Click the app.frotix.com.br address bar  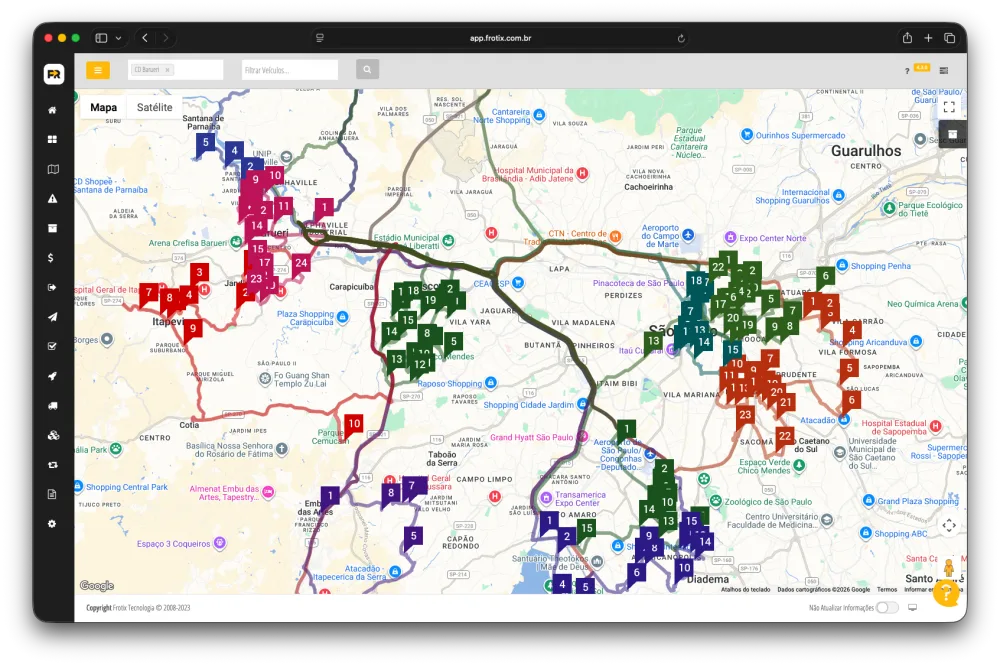coord(501,38)
